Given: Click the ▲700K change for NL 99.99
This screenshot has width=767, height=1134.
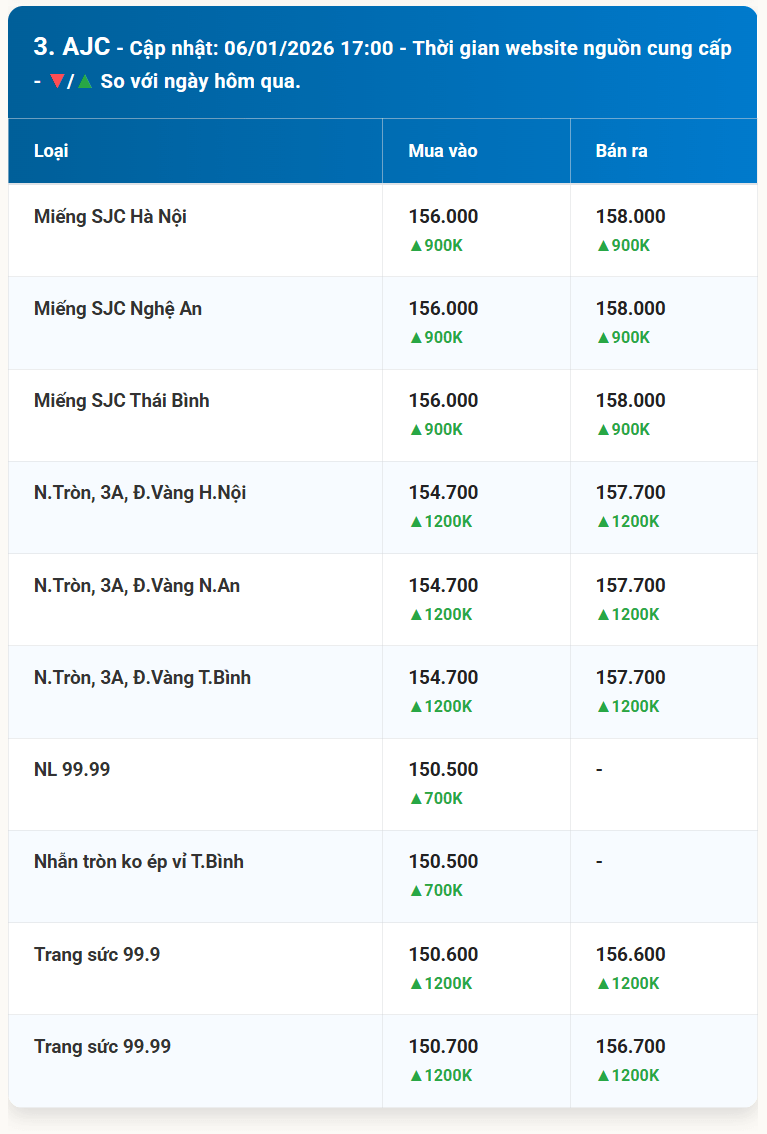Looking at the screenshot, I should pos(437,798).
